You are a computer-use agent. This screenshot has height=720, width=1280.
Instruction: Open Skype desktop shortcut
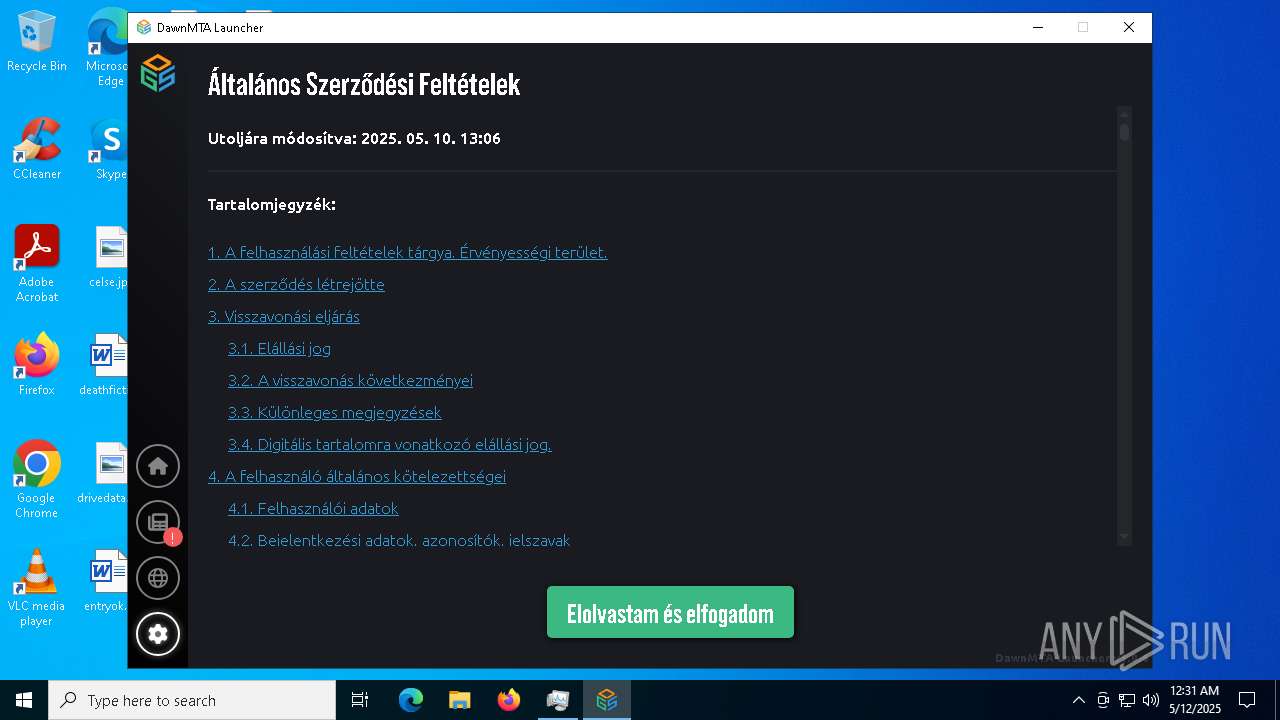coord(110,149)
